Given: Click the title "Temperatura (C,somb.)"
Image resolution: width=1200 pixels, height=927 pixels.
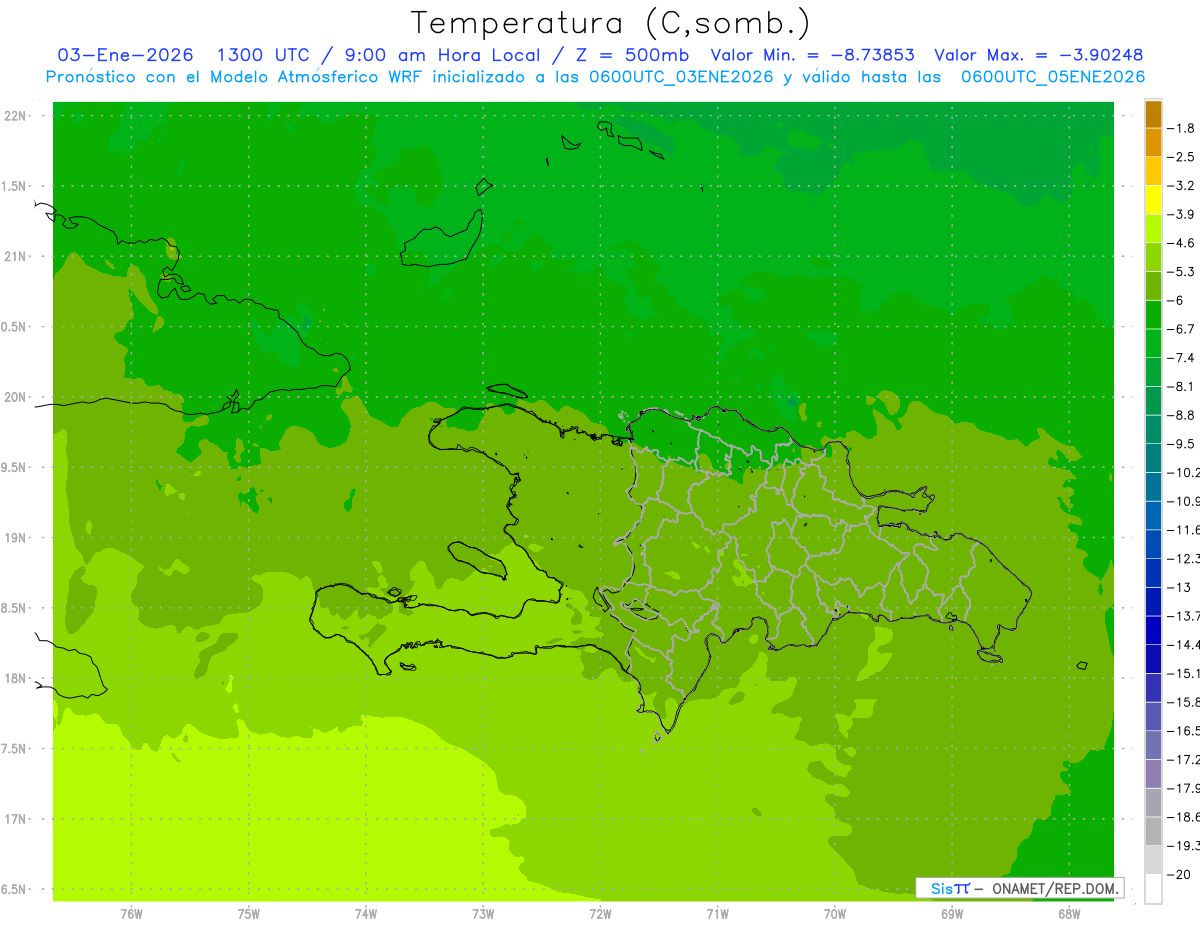Looking at the screenshot, I should coord(611,22).
